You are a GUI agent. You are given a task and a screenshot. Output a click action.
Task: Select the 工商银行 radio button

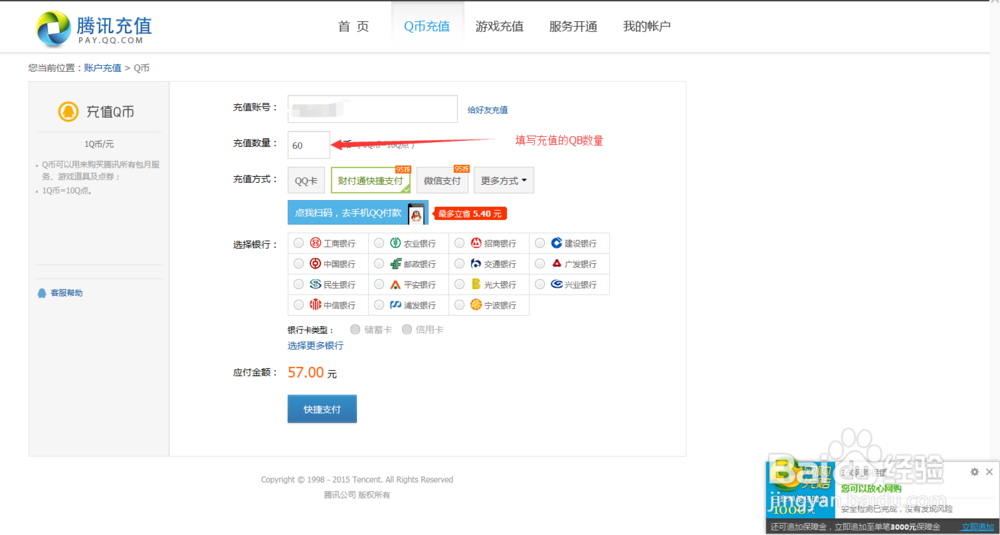298,243
